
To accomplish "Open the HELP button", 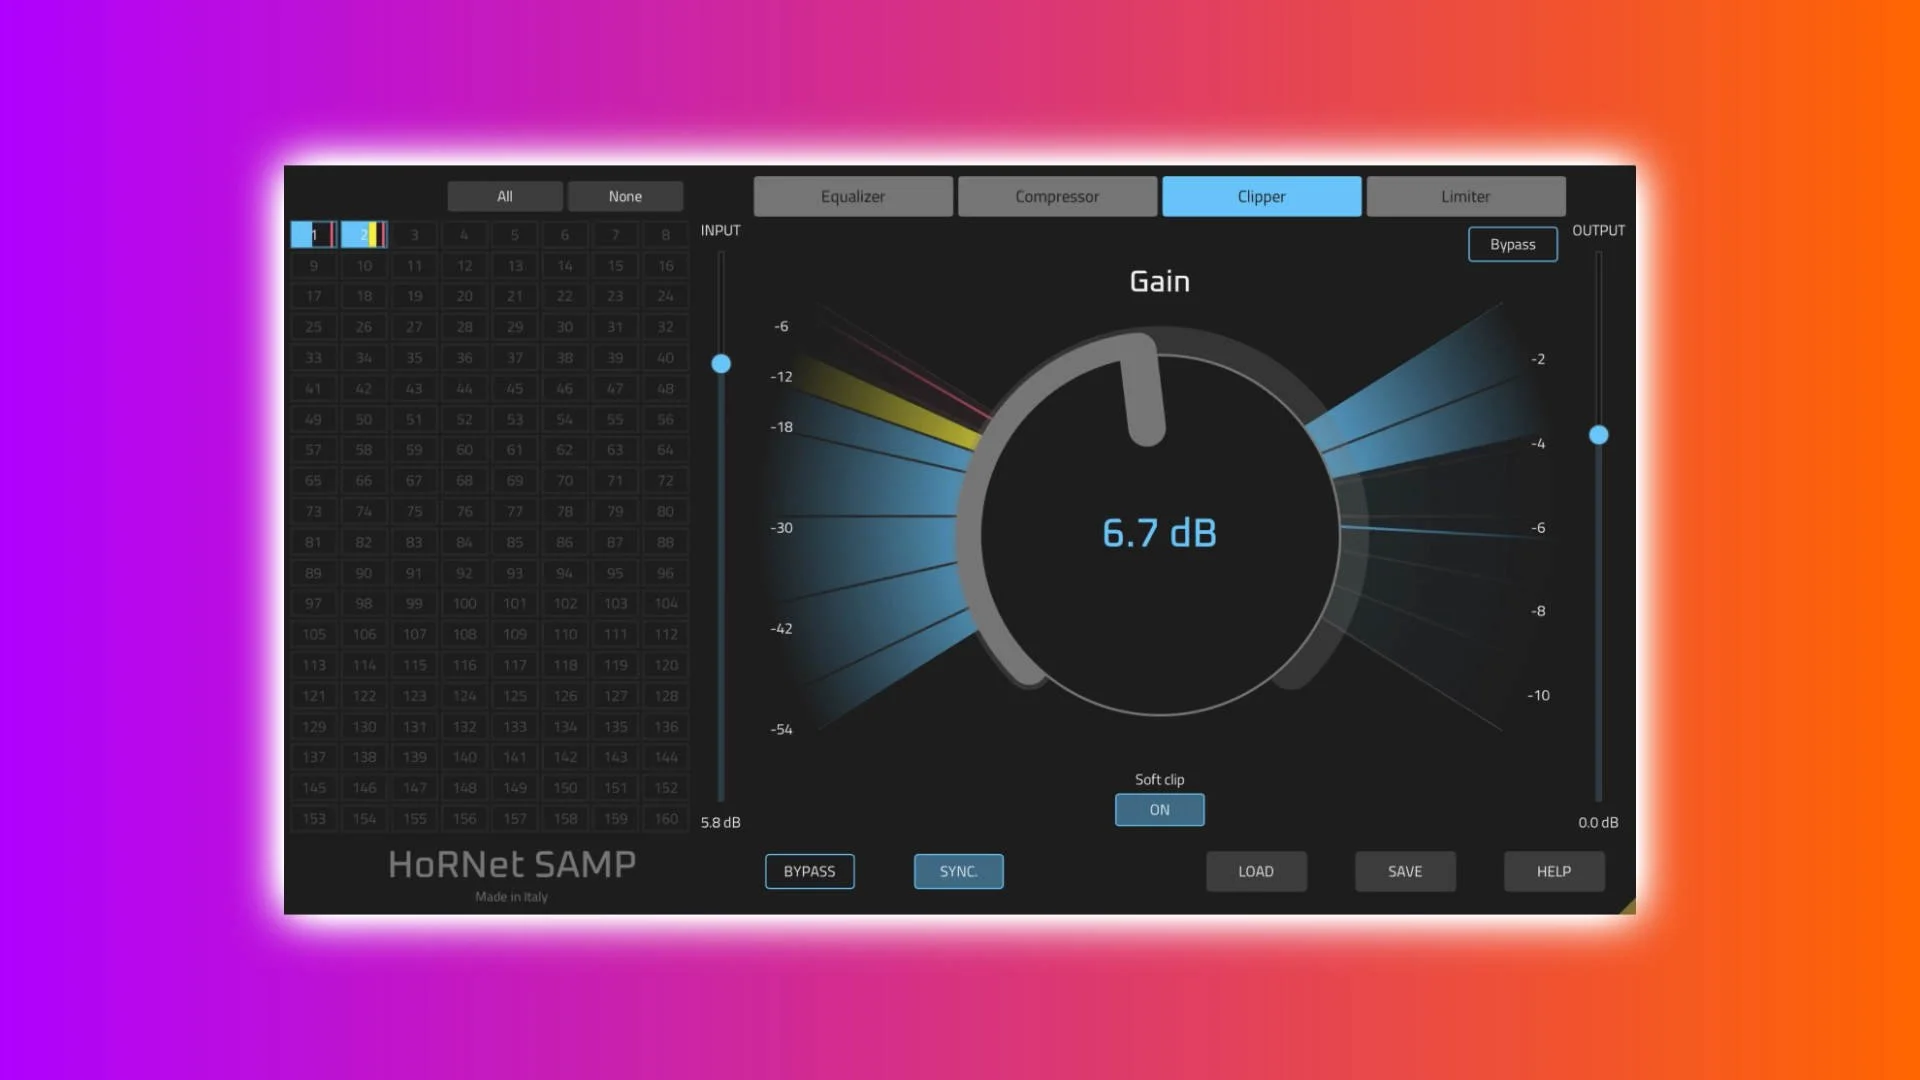I will [1553, 871].
